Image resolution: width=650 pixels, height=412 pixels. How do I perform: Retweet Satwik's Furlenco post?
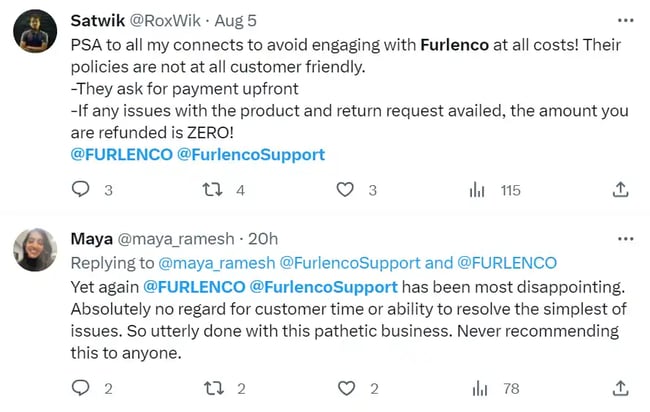[x=213, y=189]
